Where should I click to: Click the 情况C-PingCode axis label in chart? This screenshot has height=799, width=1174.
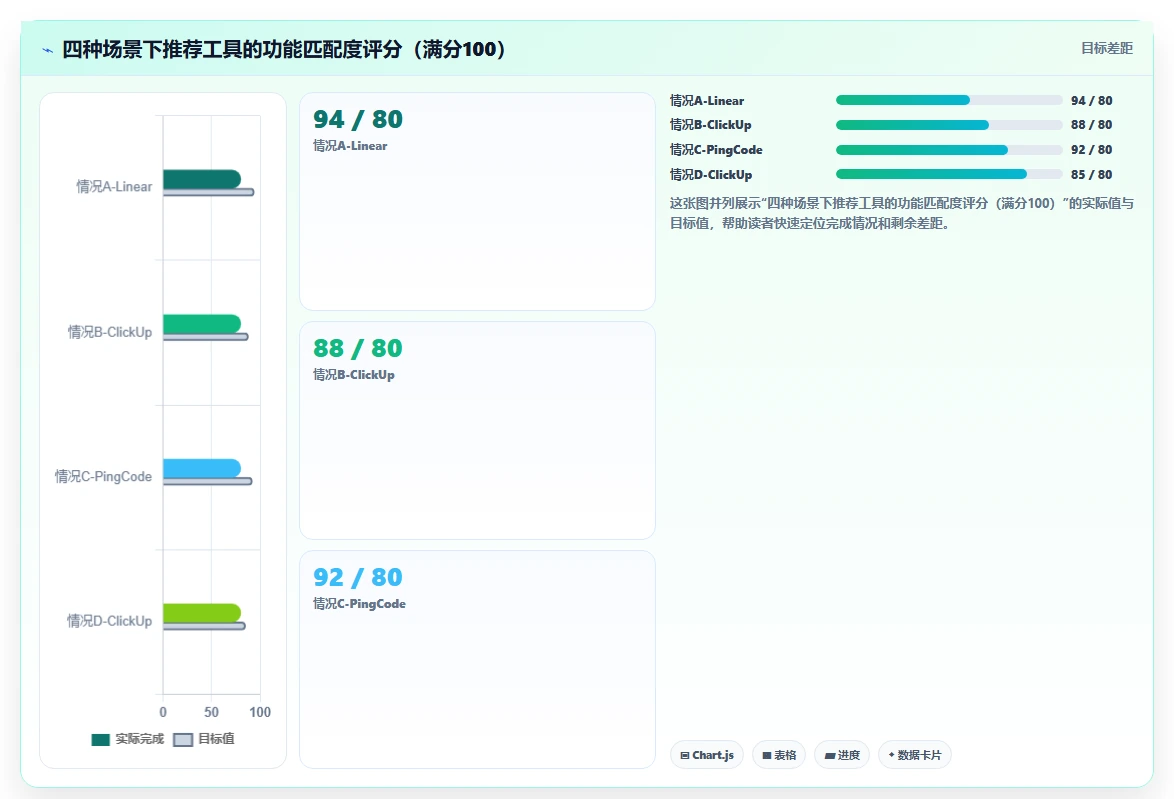(103, 476)
